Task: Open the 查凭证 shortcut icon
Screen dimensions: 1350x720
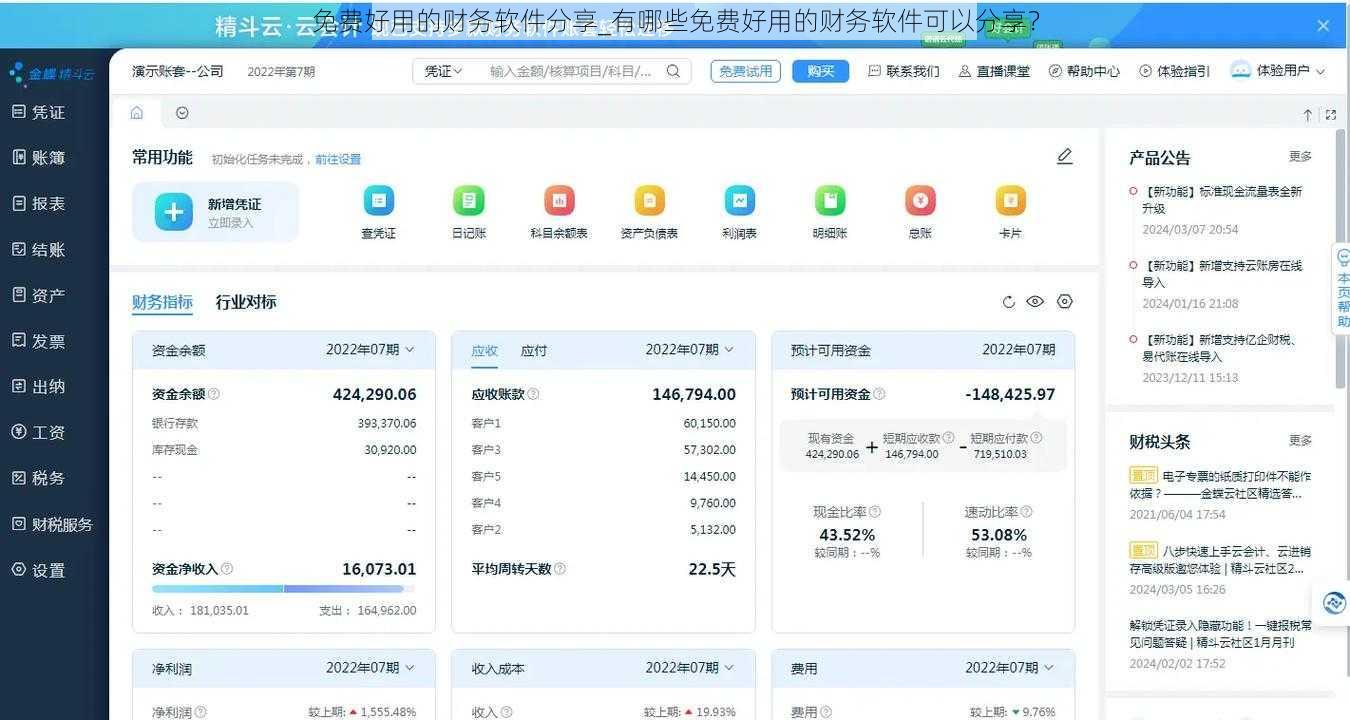Action: (x=378, y=201)
